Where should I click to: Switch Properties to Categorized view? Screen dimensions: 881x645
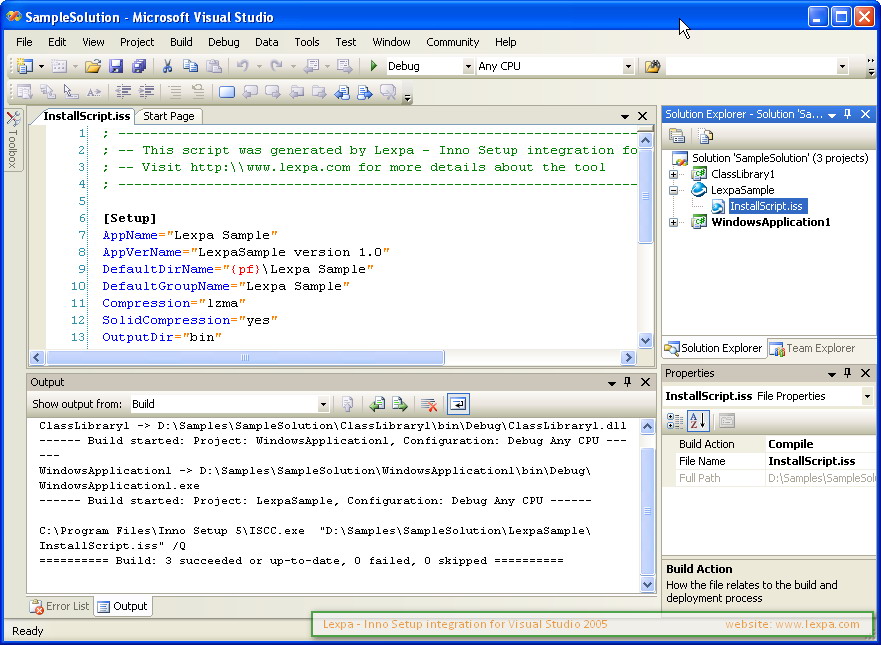pos(674,421)
